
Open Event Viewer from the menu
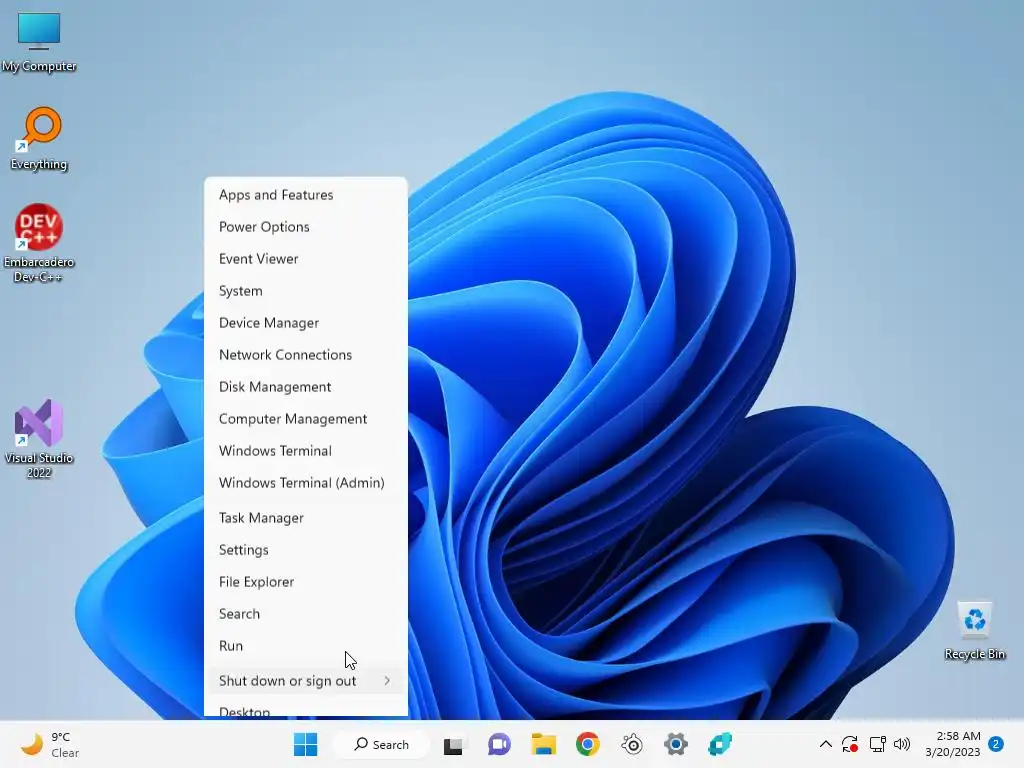pos(306,259)
